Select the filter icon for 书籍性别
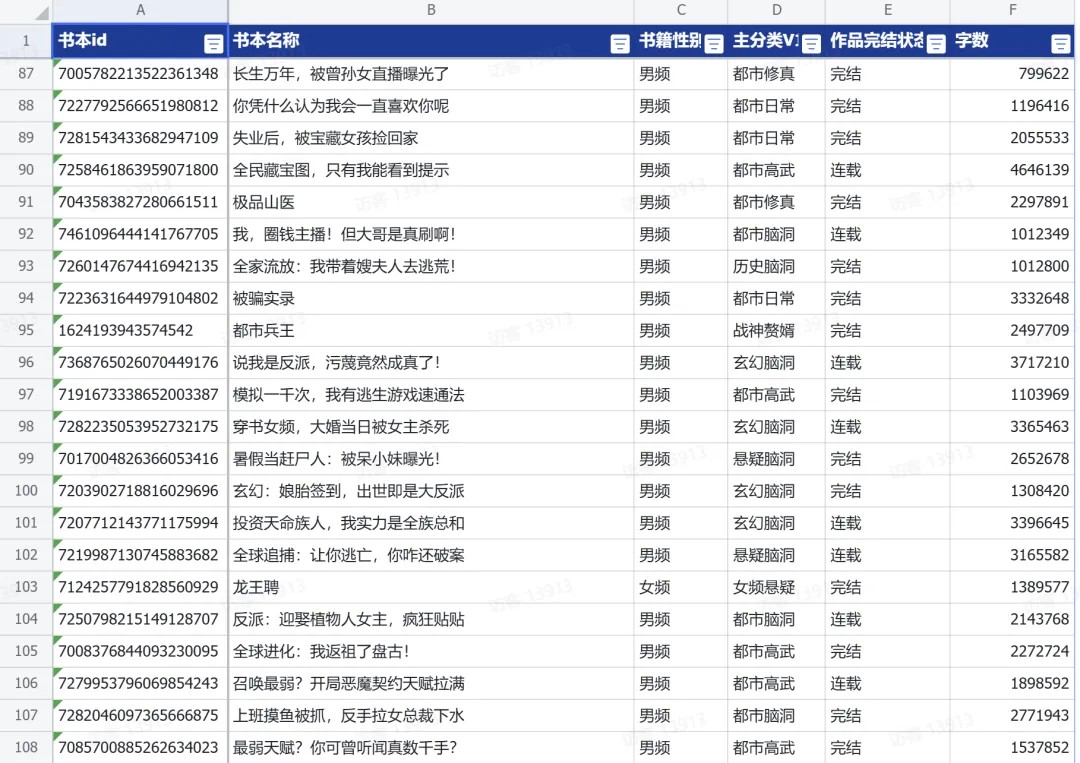The height and width of the screenshot is (763, 1080). click(714, 43)
